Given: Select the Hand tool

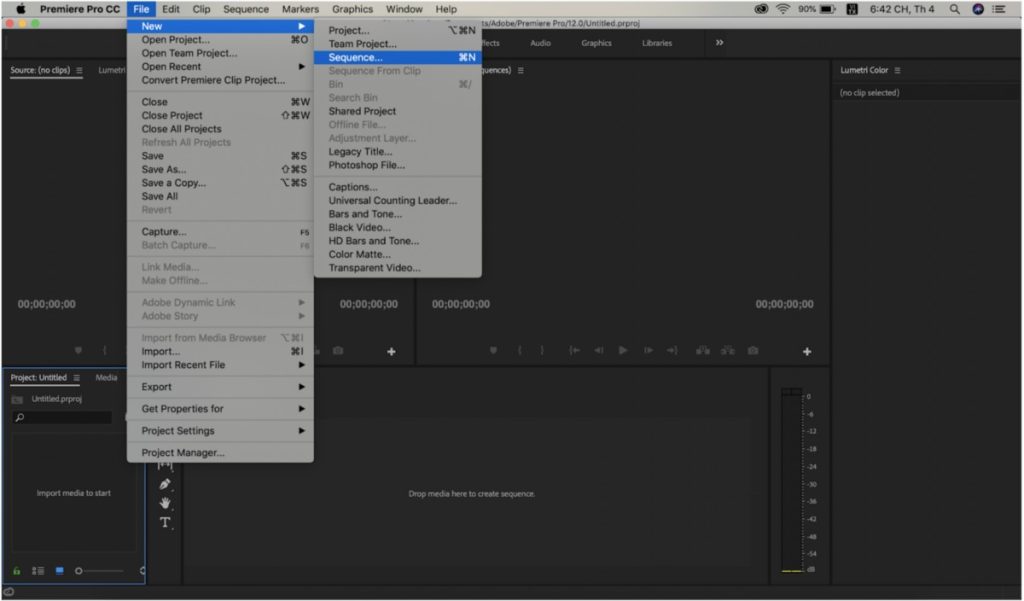Looking at the screenshot, I should pyautogui.click(x=164, y=503).
